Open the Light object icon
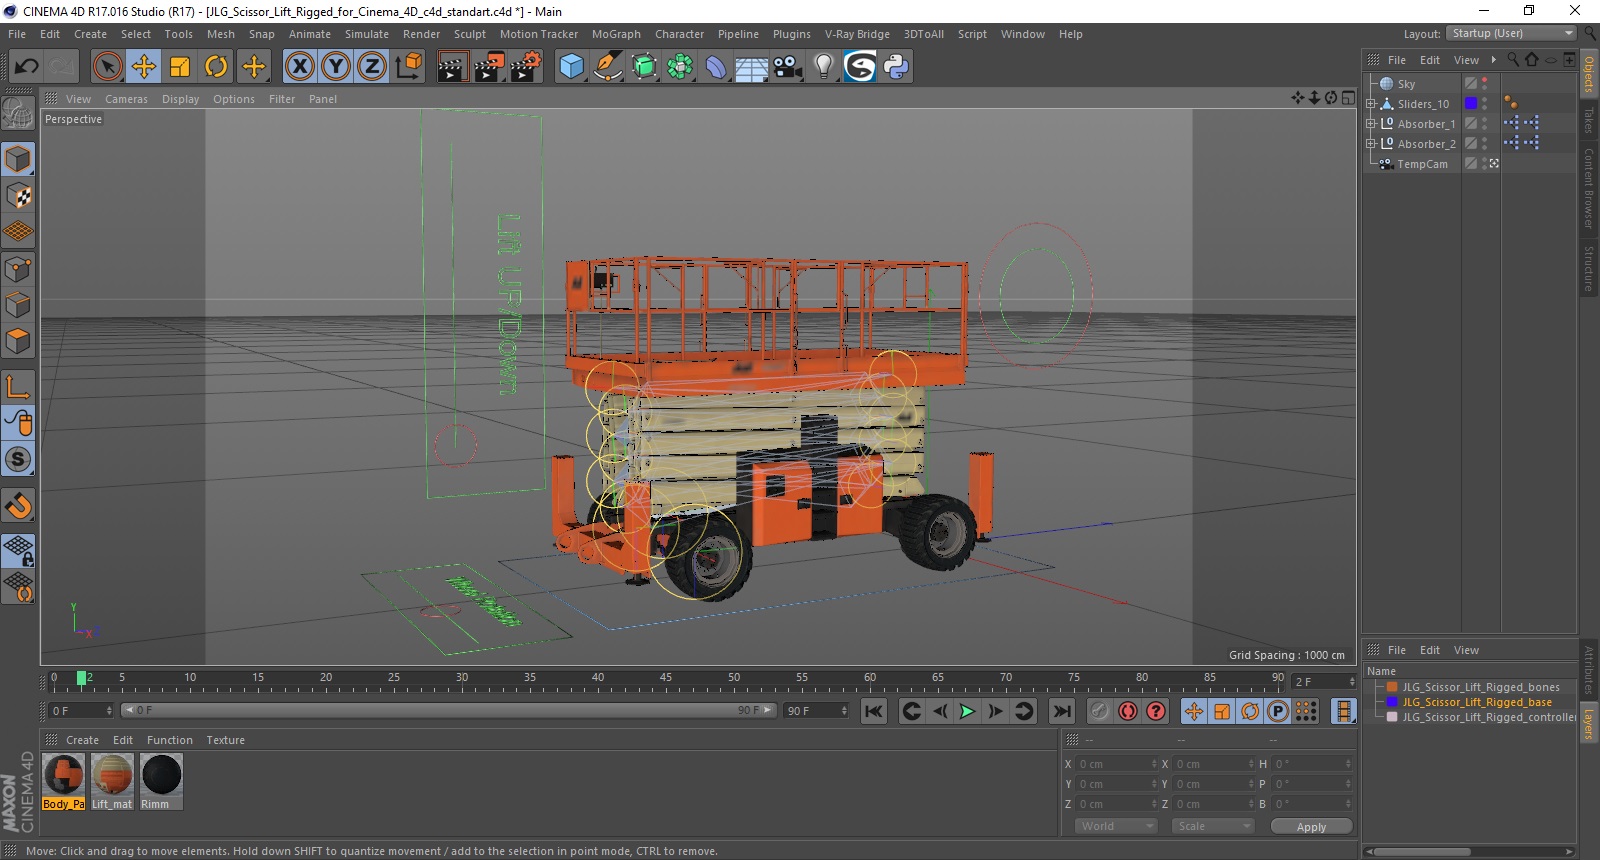The width and height of the screenshot is (1600, 860). tap(823, 67)
